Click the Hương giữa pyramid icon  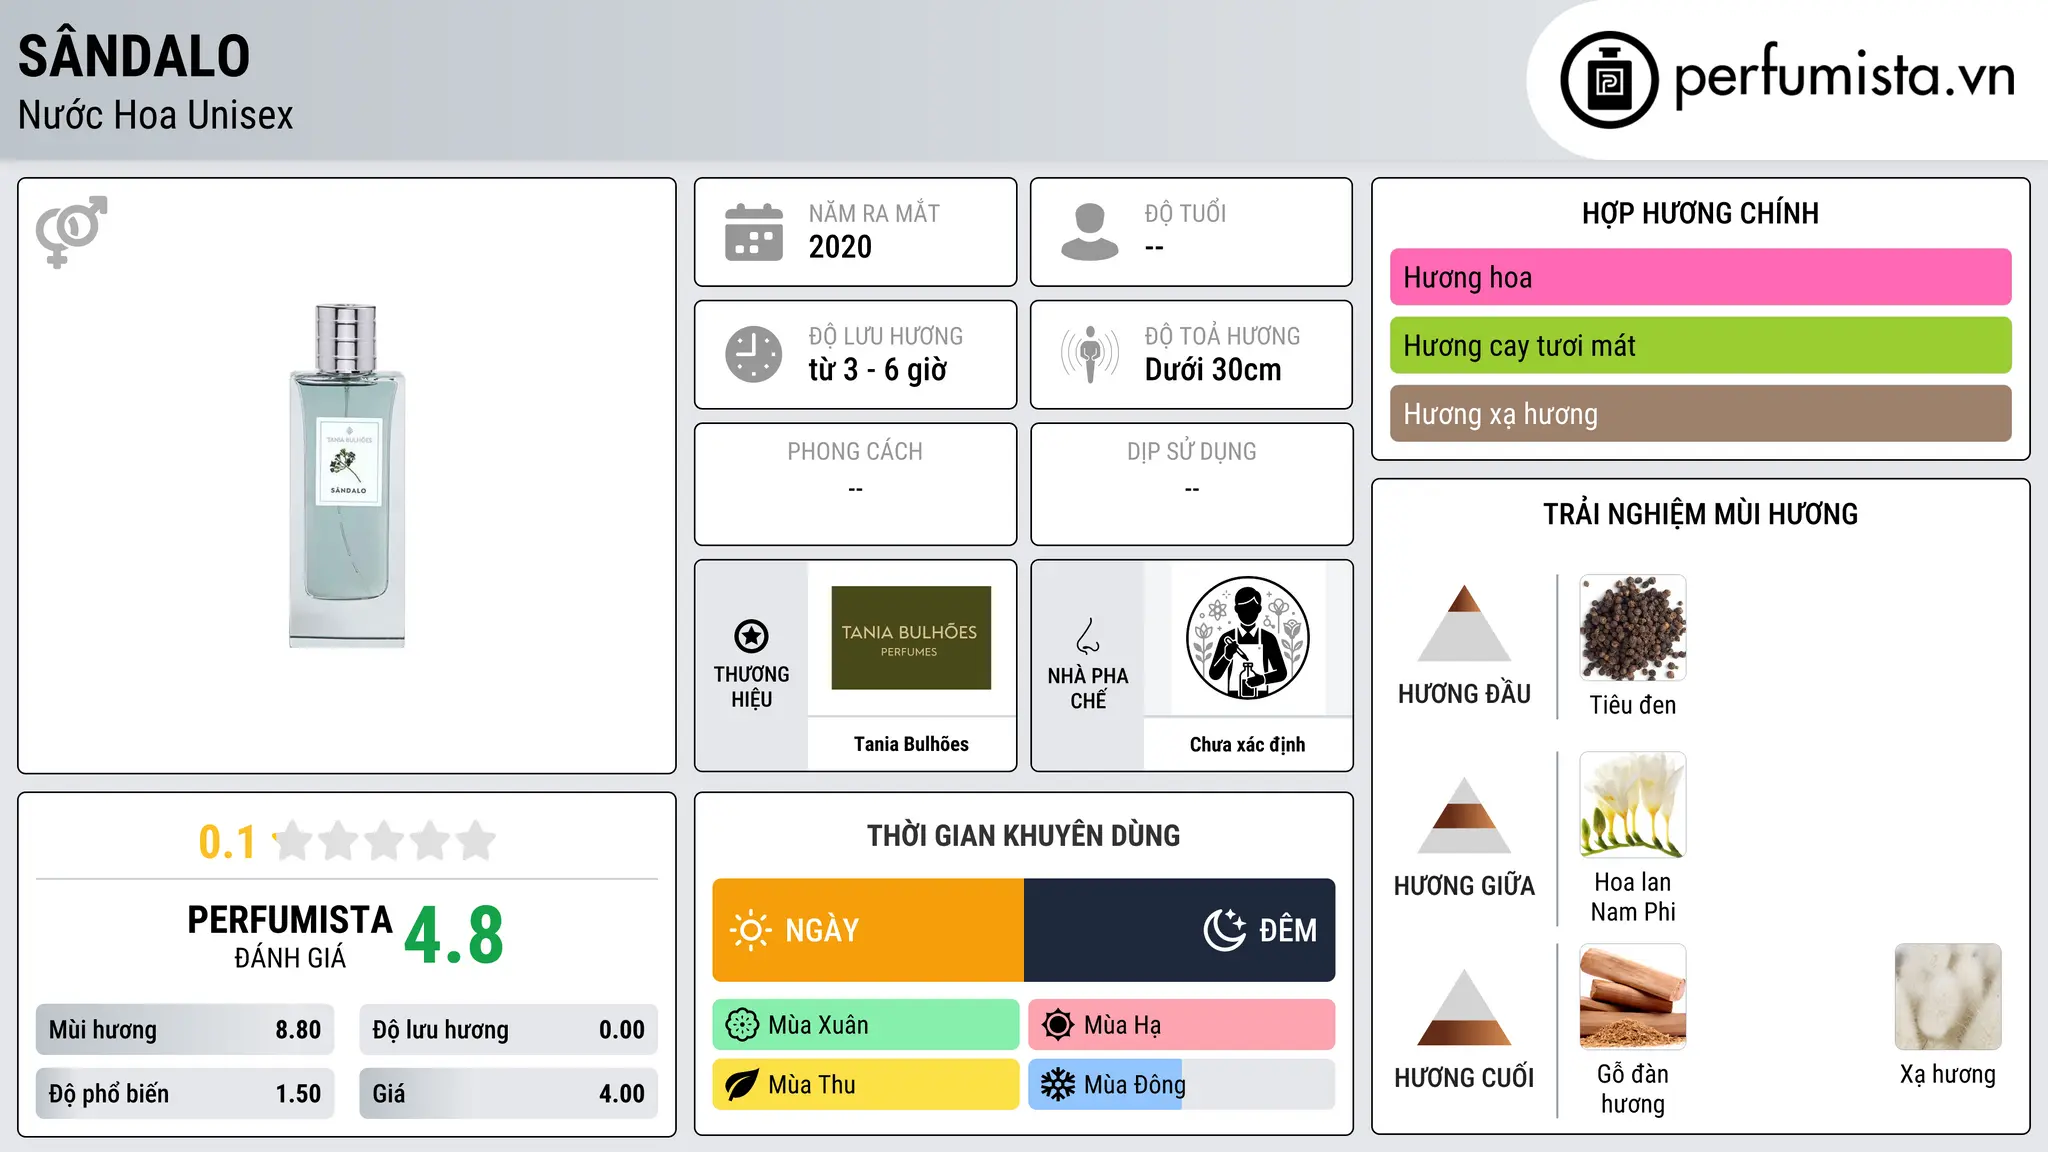1464,815
